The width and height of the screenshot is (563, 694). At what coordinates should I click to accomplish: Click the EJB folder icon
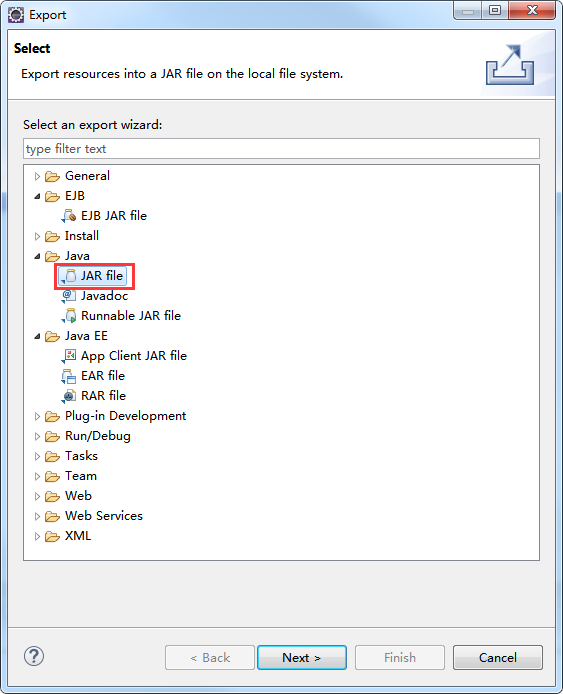(x=52, y=197)
